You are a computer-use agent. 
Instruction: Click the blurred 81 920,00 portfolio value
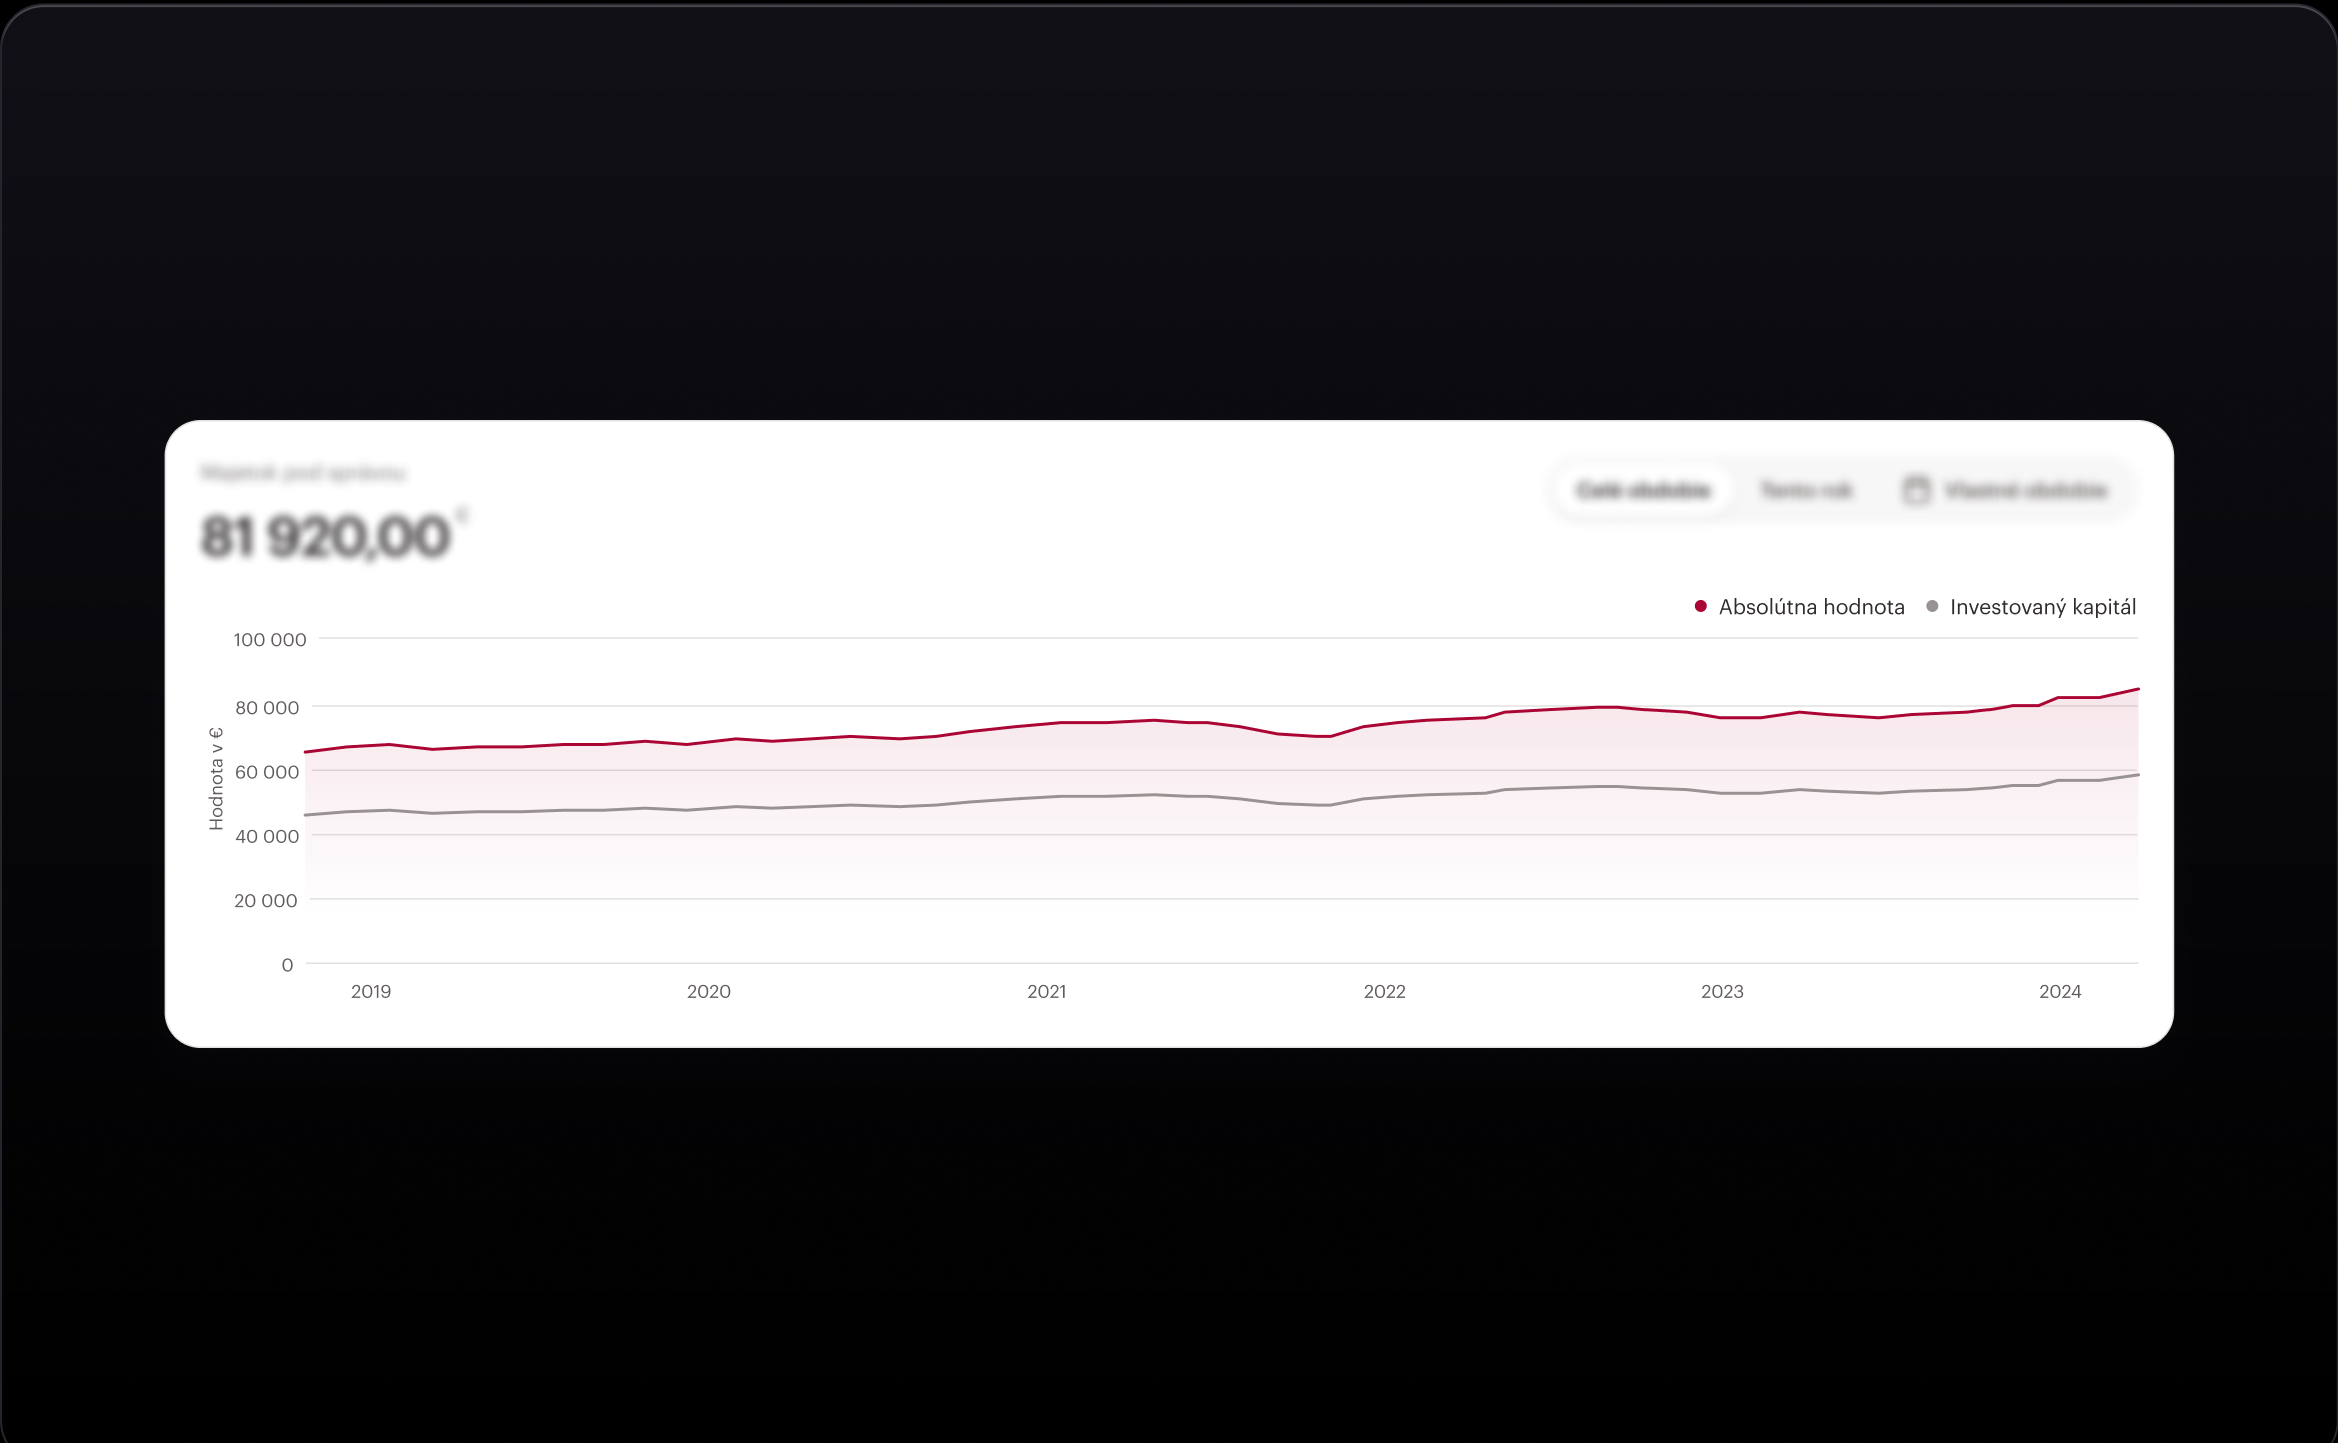click(326, 537)
